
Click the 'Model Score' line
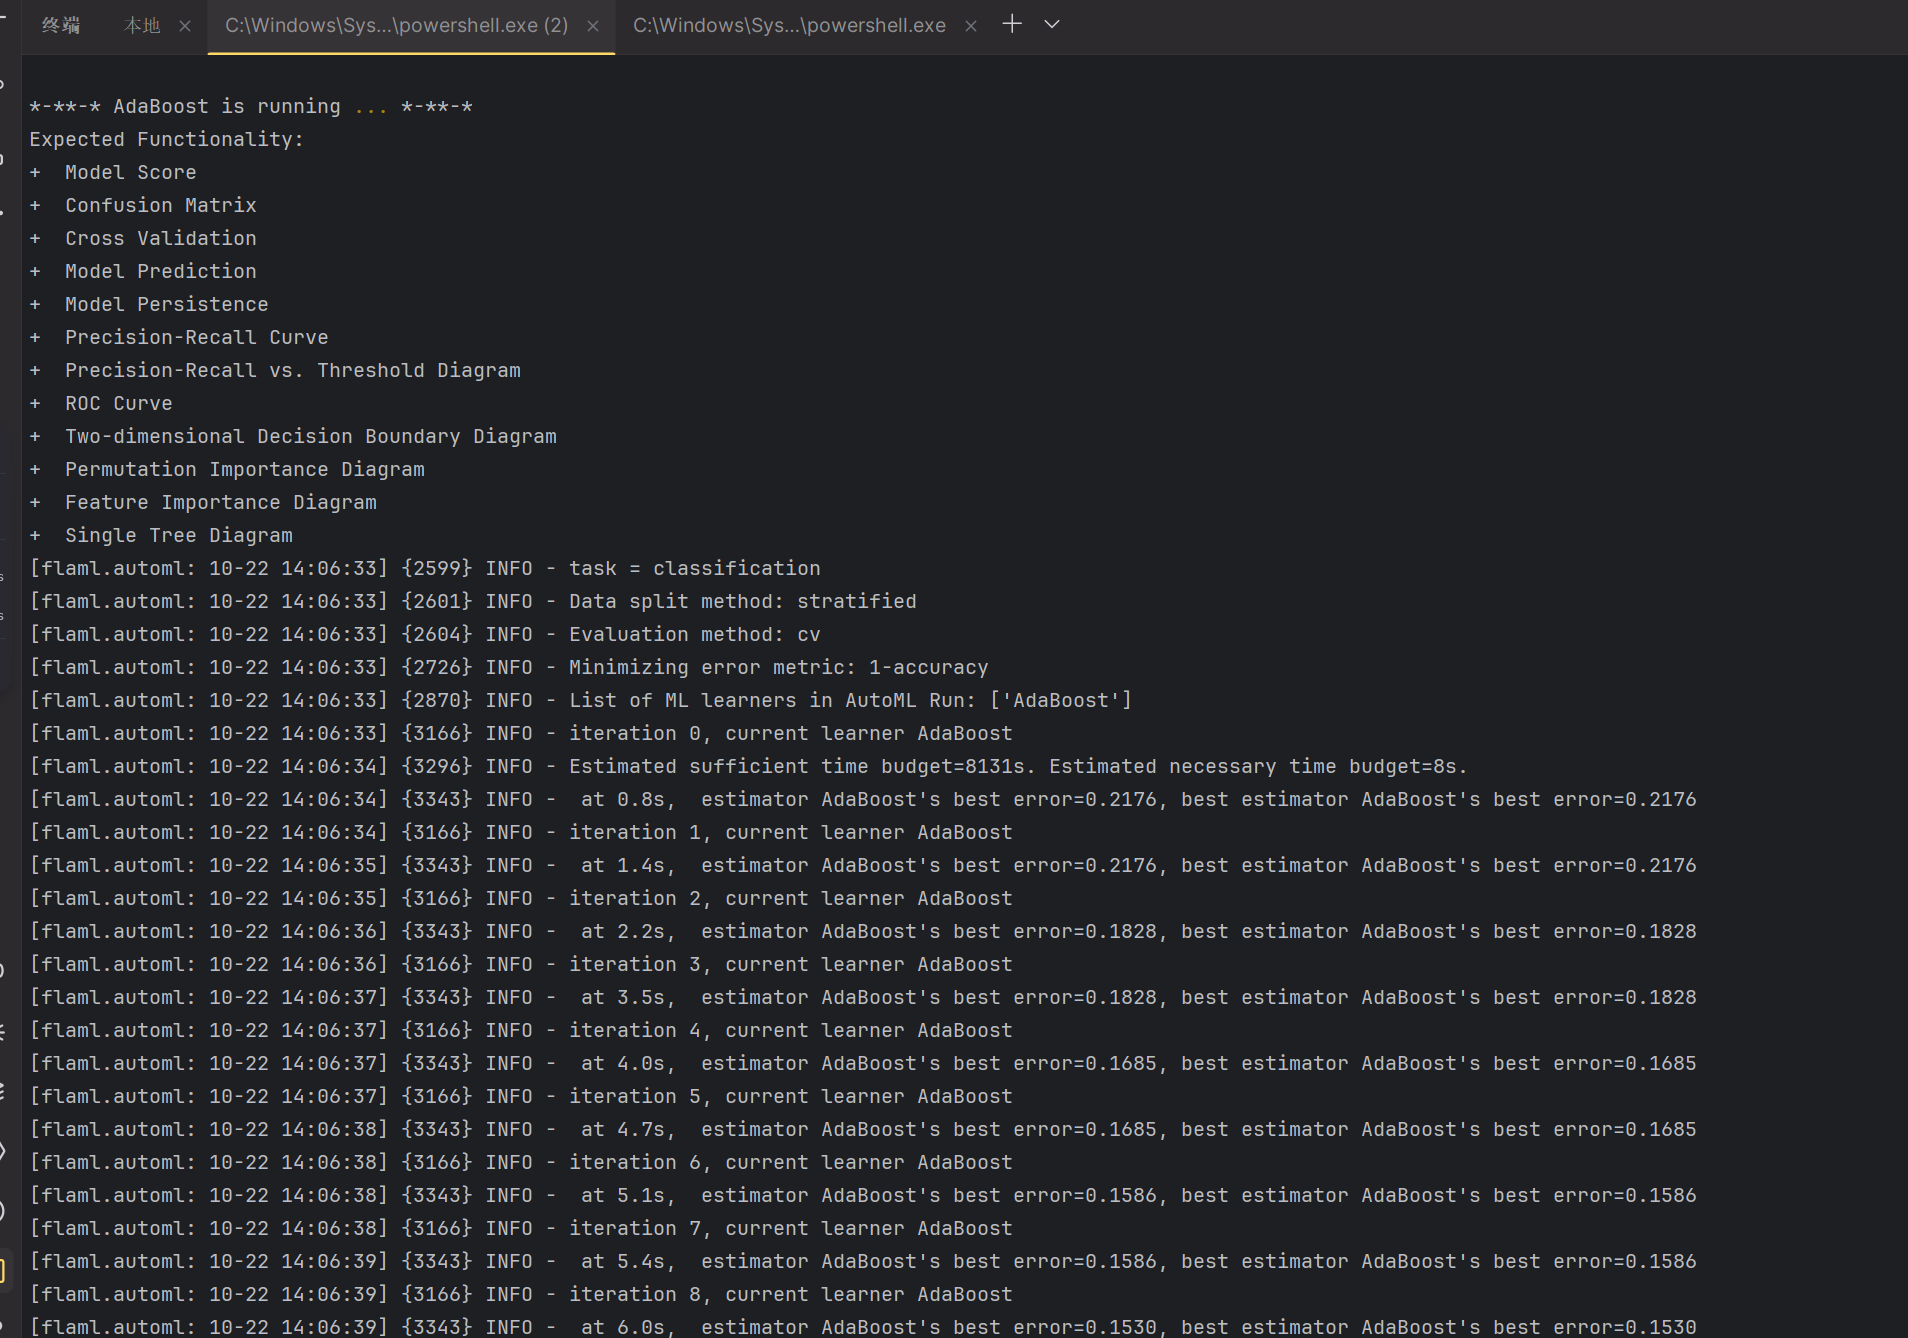(x=113, y=172)
